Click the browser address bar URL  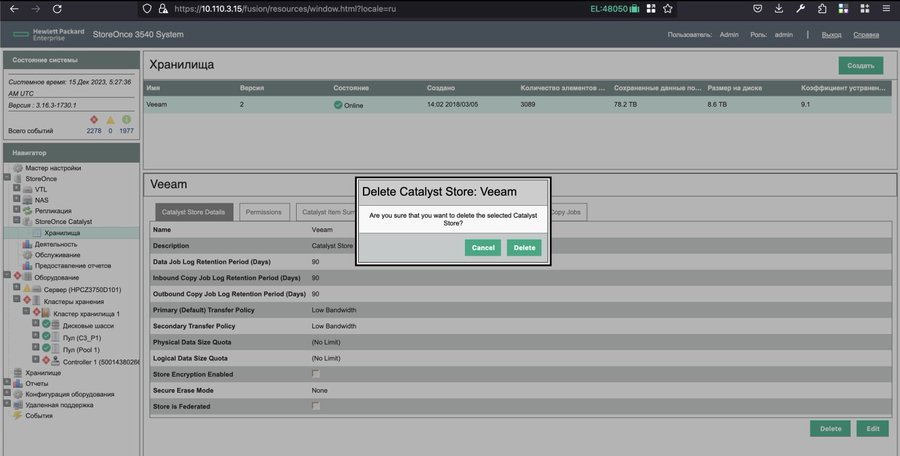click(x=285, y=9)
